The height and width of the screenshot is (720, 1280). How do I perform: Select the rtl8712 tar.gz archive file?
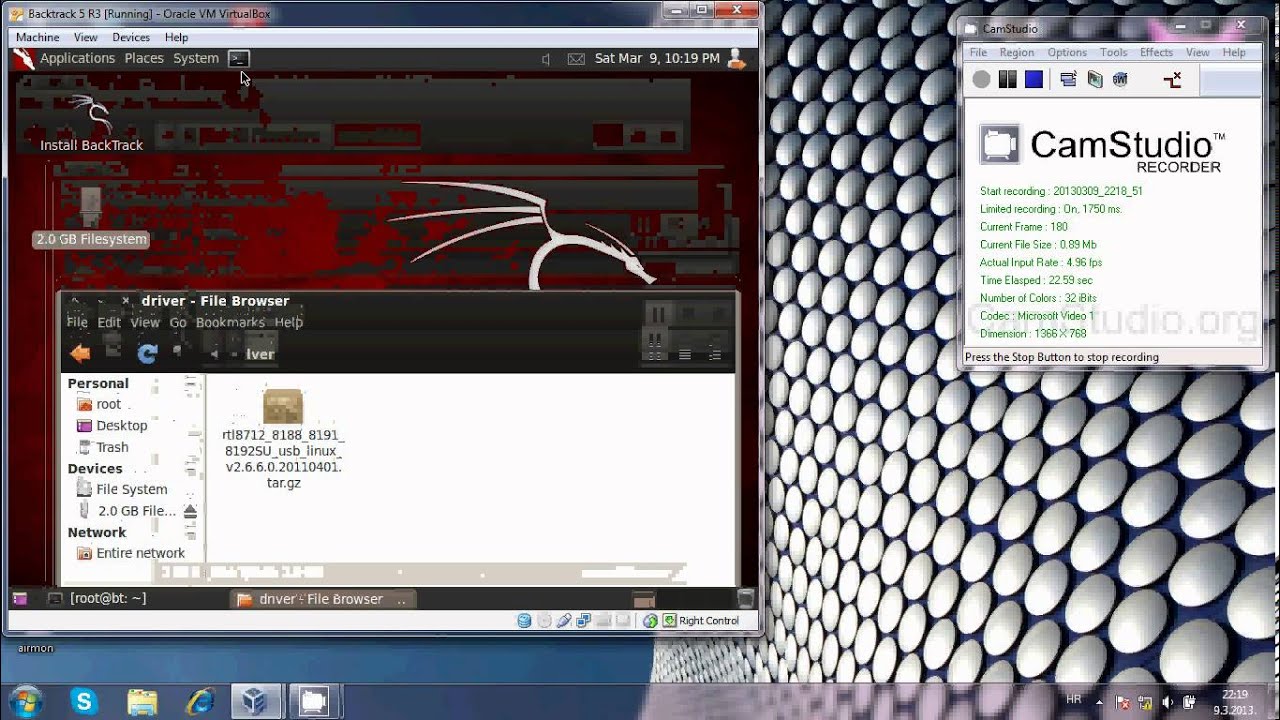[283, 439]
